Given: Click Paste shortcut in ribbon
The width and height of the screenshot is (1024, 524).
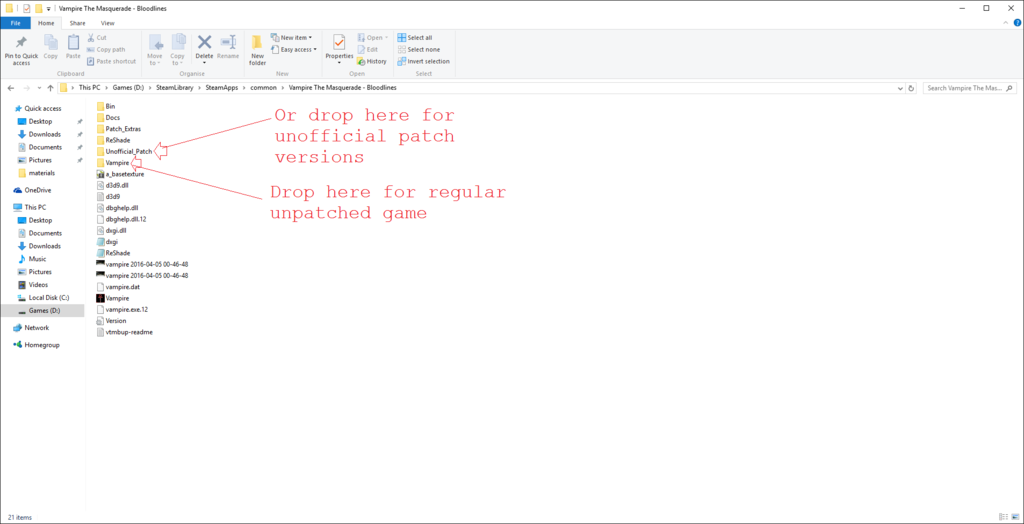Looking at the screenshot, I should point(111,61).
